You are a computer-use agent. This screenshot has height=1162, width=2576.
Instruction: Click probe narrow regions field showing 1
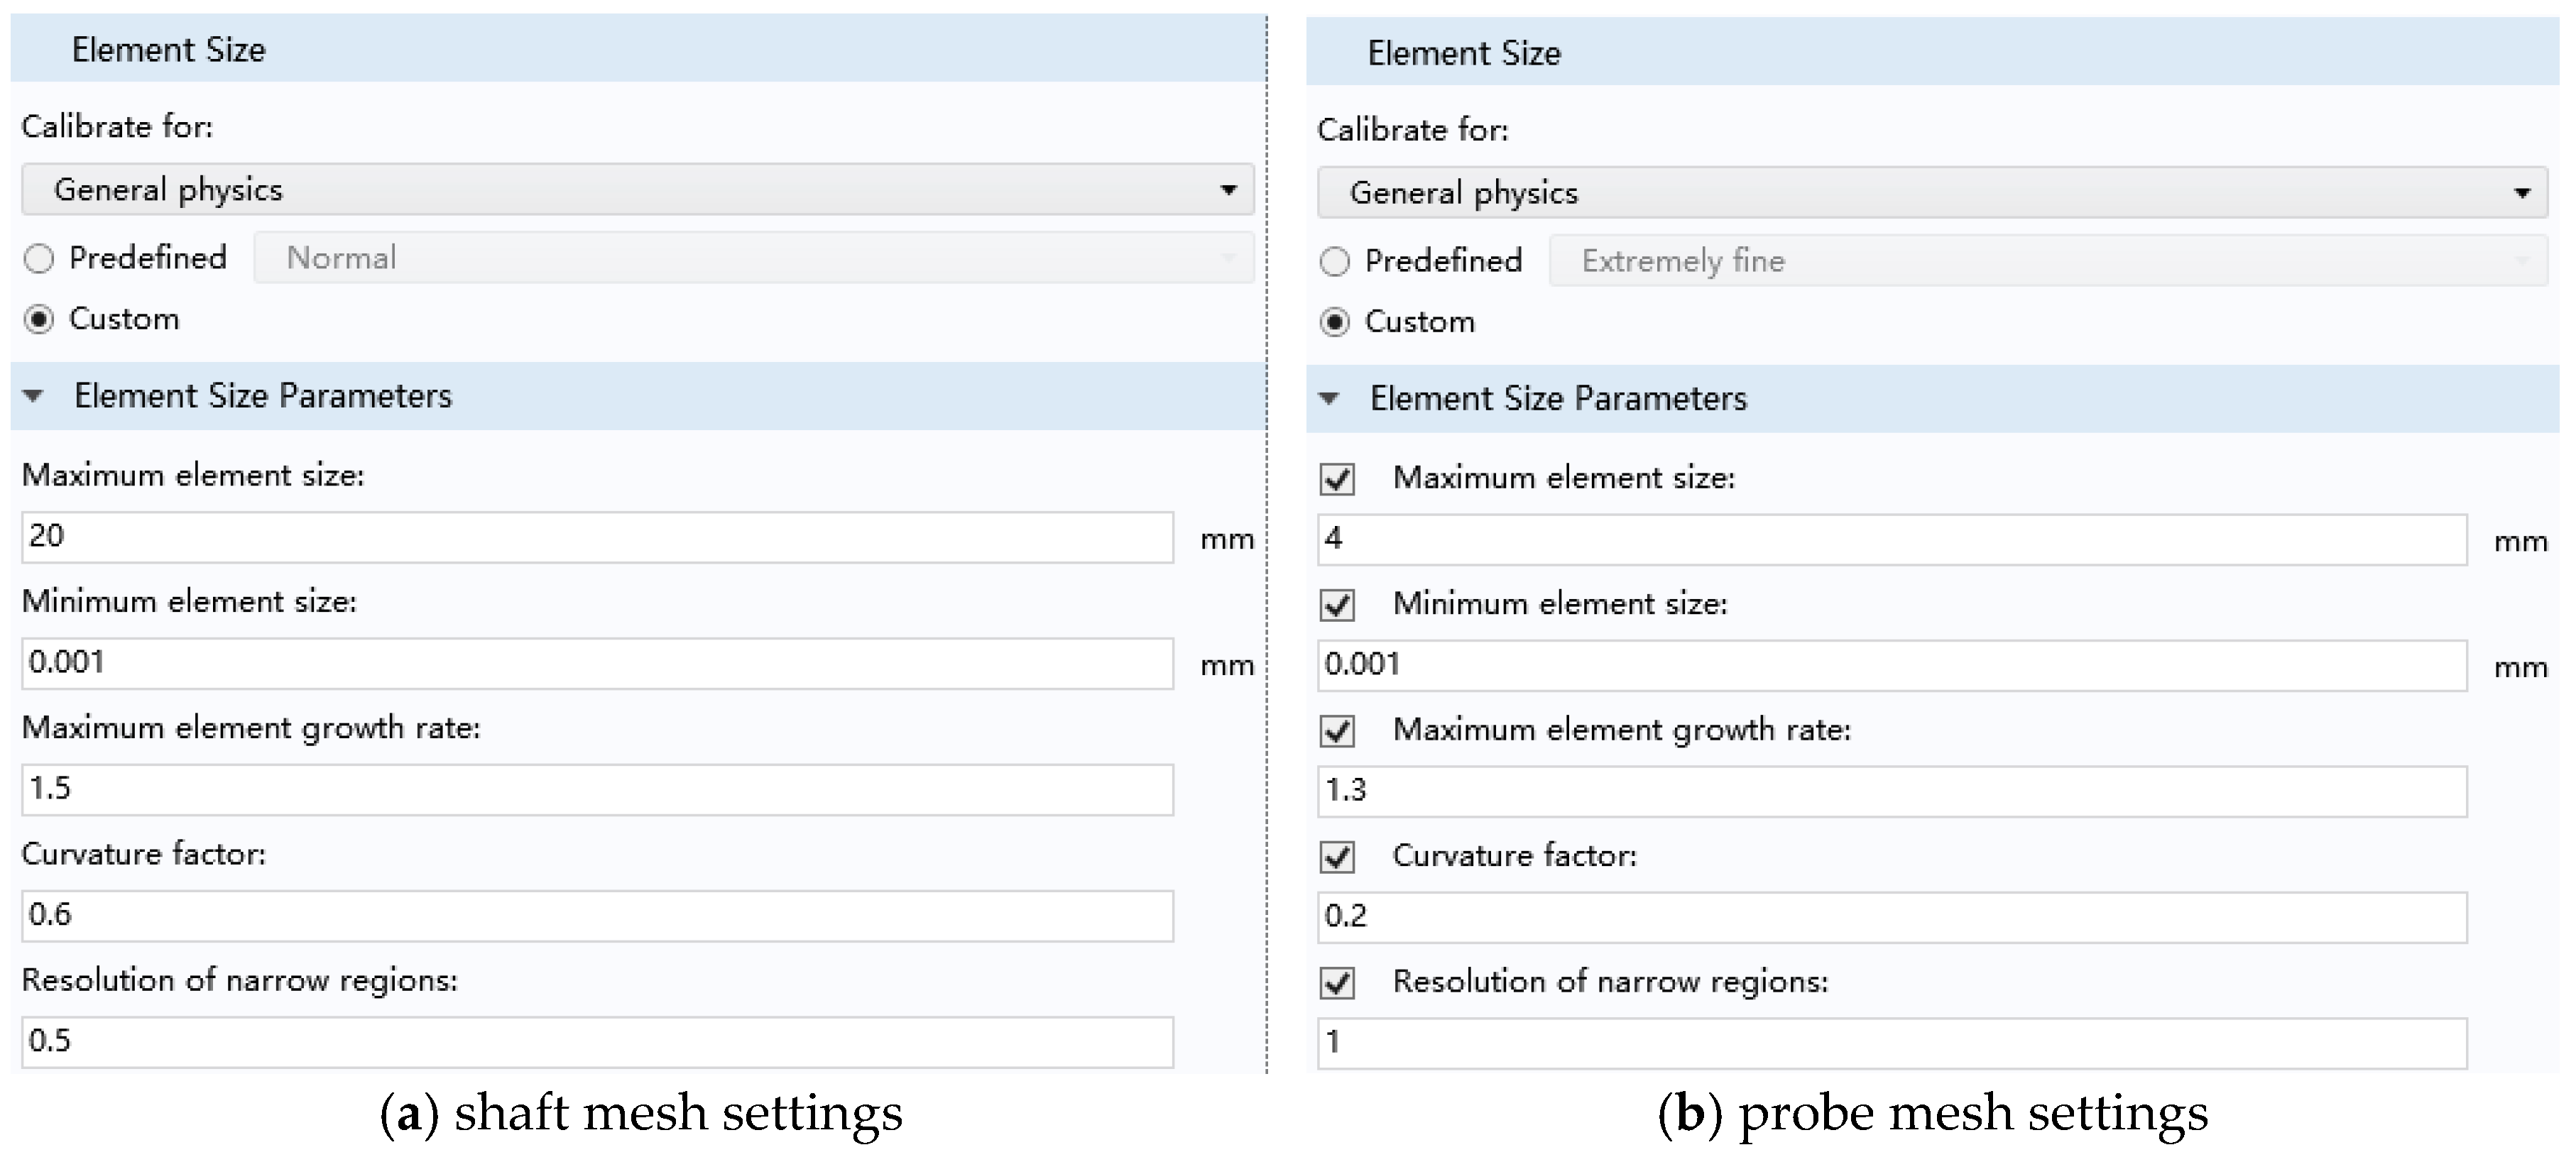click(1892, 1043)
